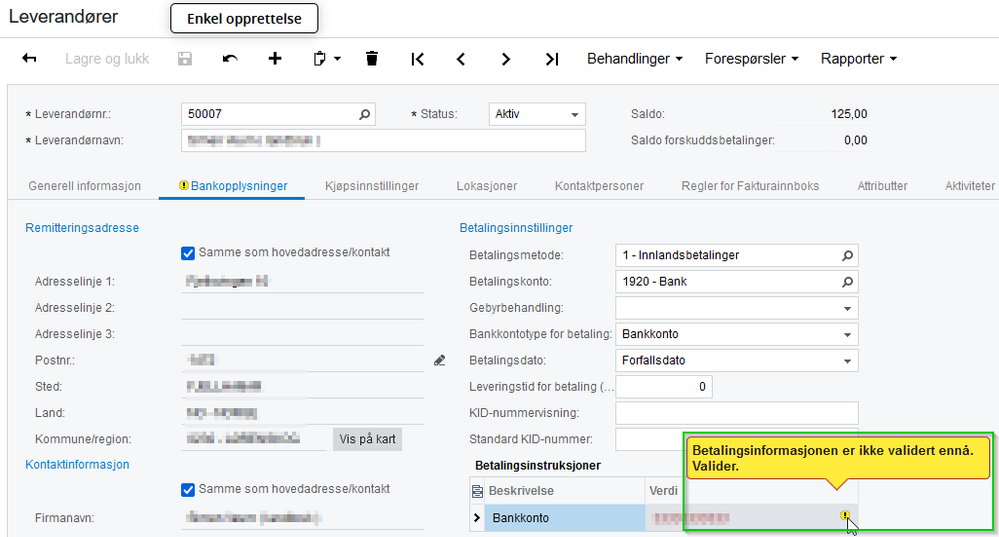Screen dimensions: 999x537
Task: Open lookup for Leverandørnr. field
Action: coord(364,115)
